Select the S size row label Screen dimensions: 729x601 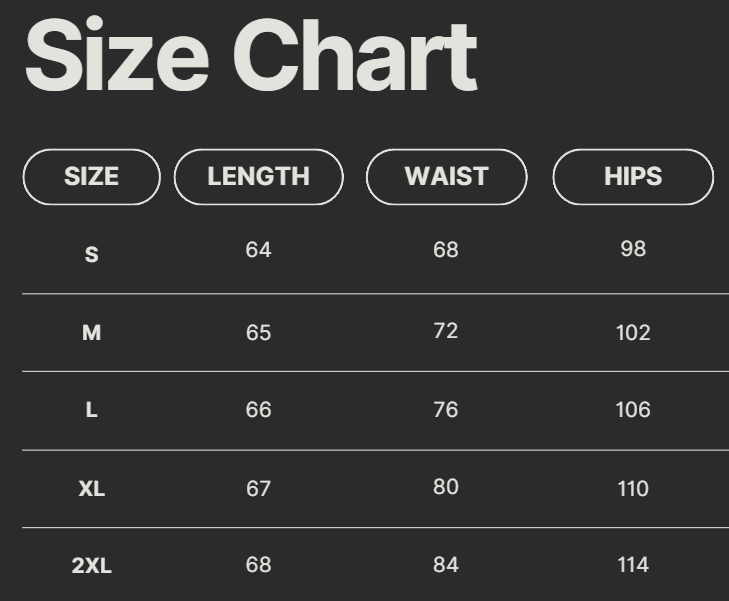[91, 254]
